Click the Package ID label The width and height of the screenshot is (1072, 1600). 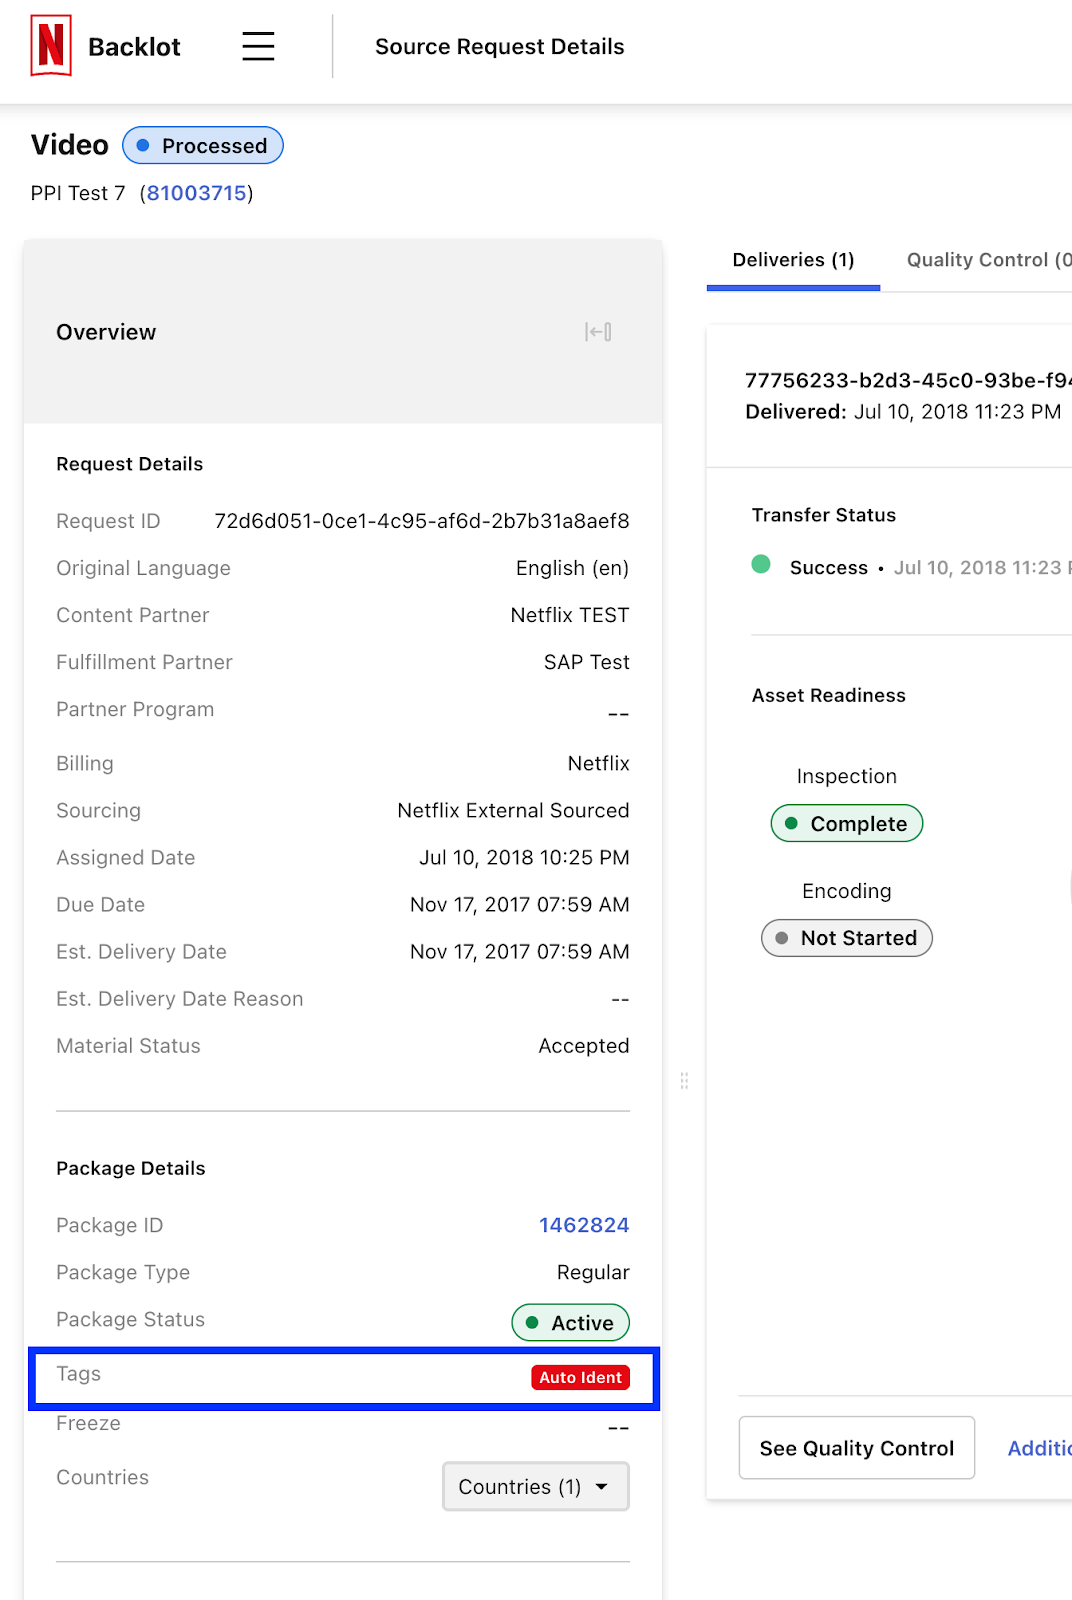coord(110,1225)
